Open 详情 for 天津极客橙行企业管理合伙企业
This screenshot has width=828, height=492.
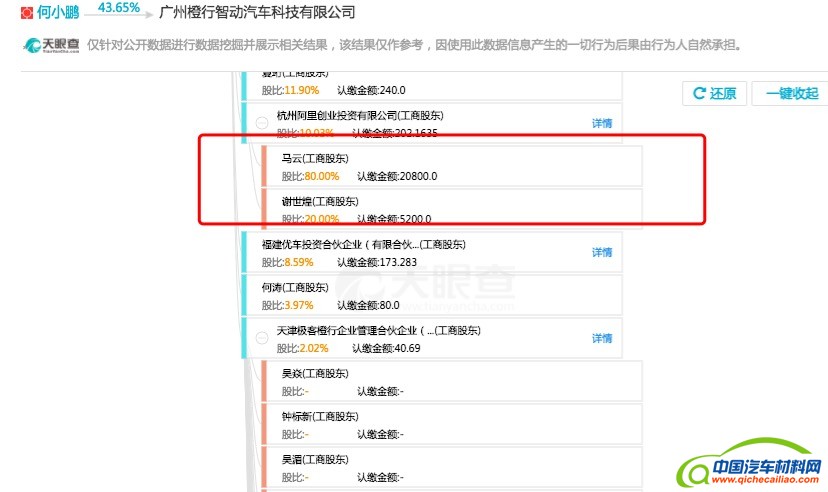click(x=601, y=338)
